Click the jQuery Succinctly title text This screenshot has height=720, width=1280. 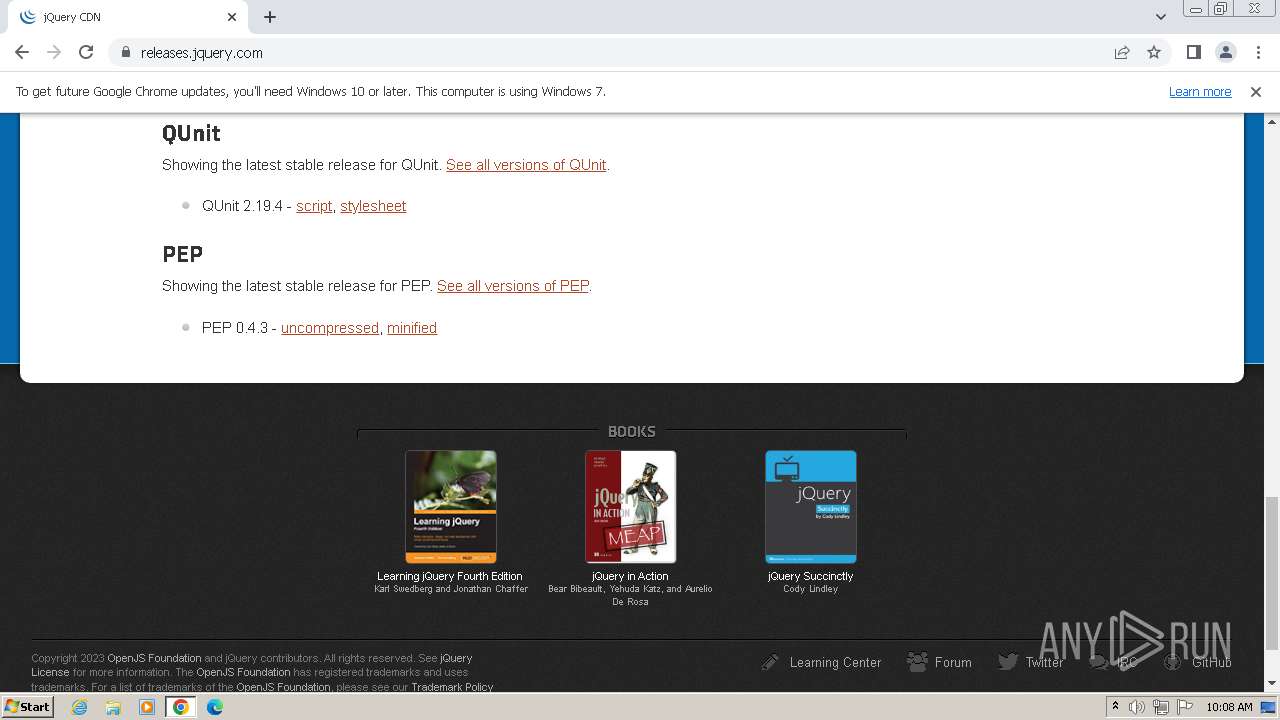811,576
